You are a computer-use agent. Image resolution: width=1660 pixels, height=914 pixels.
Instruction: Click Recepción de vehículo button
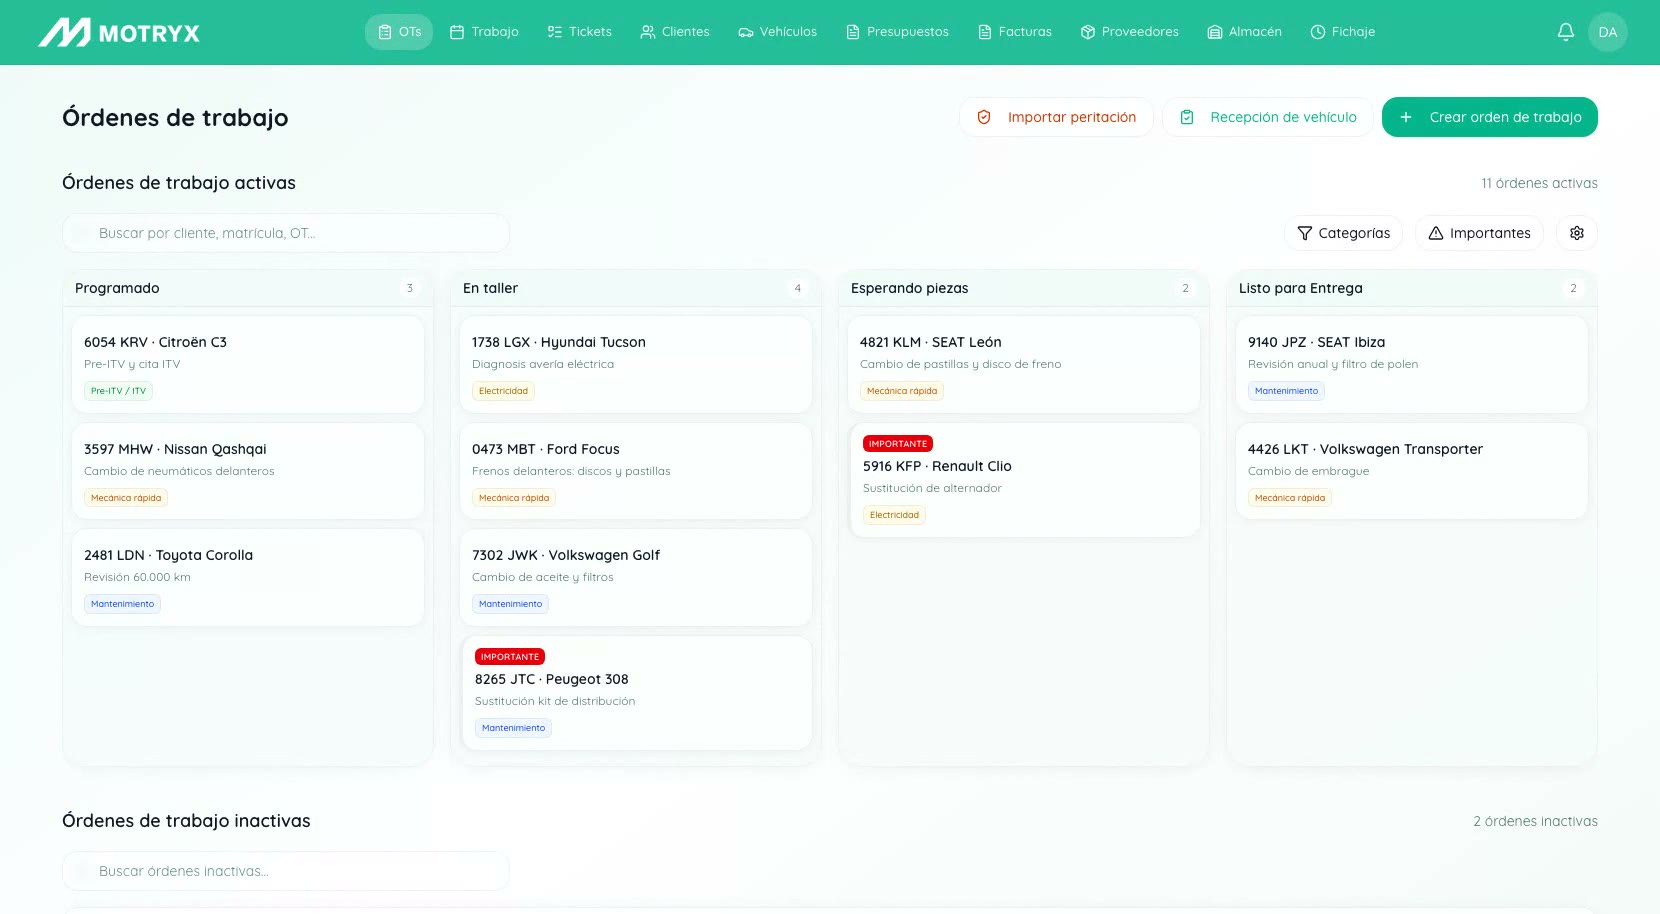pyautogui.click(x=1268, y=117)
